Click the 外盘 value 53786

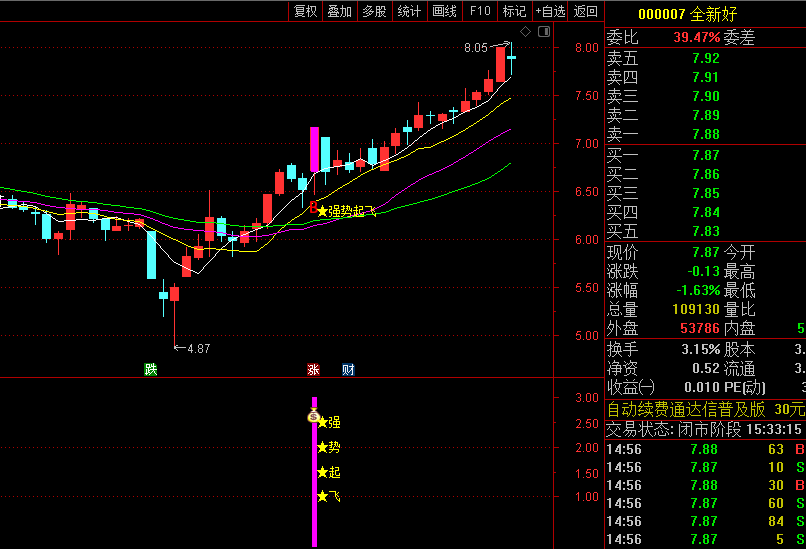click(x=700, y=328)
